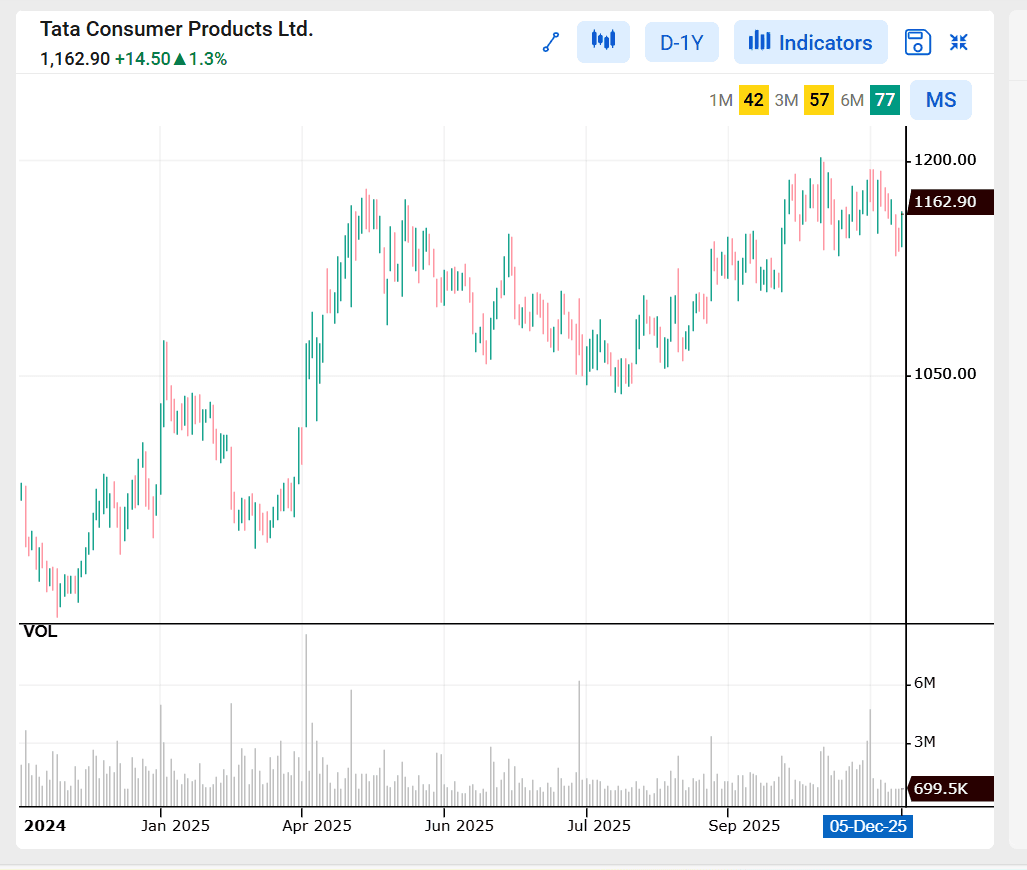Click the 1200.00 price axis label
1027x870 pixels.
tap(945, 160)
